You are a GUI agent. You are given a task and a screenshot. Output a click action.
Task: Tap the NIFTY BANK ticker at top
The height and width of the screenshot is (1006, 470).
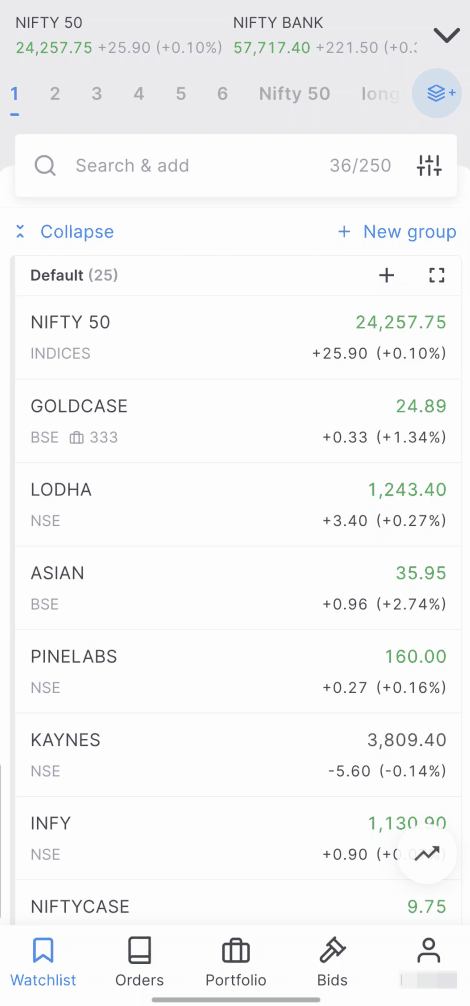324,35
